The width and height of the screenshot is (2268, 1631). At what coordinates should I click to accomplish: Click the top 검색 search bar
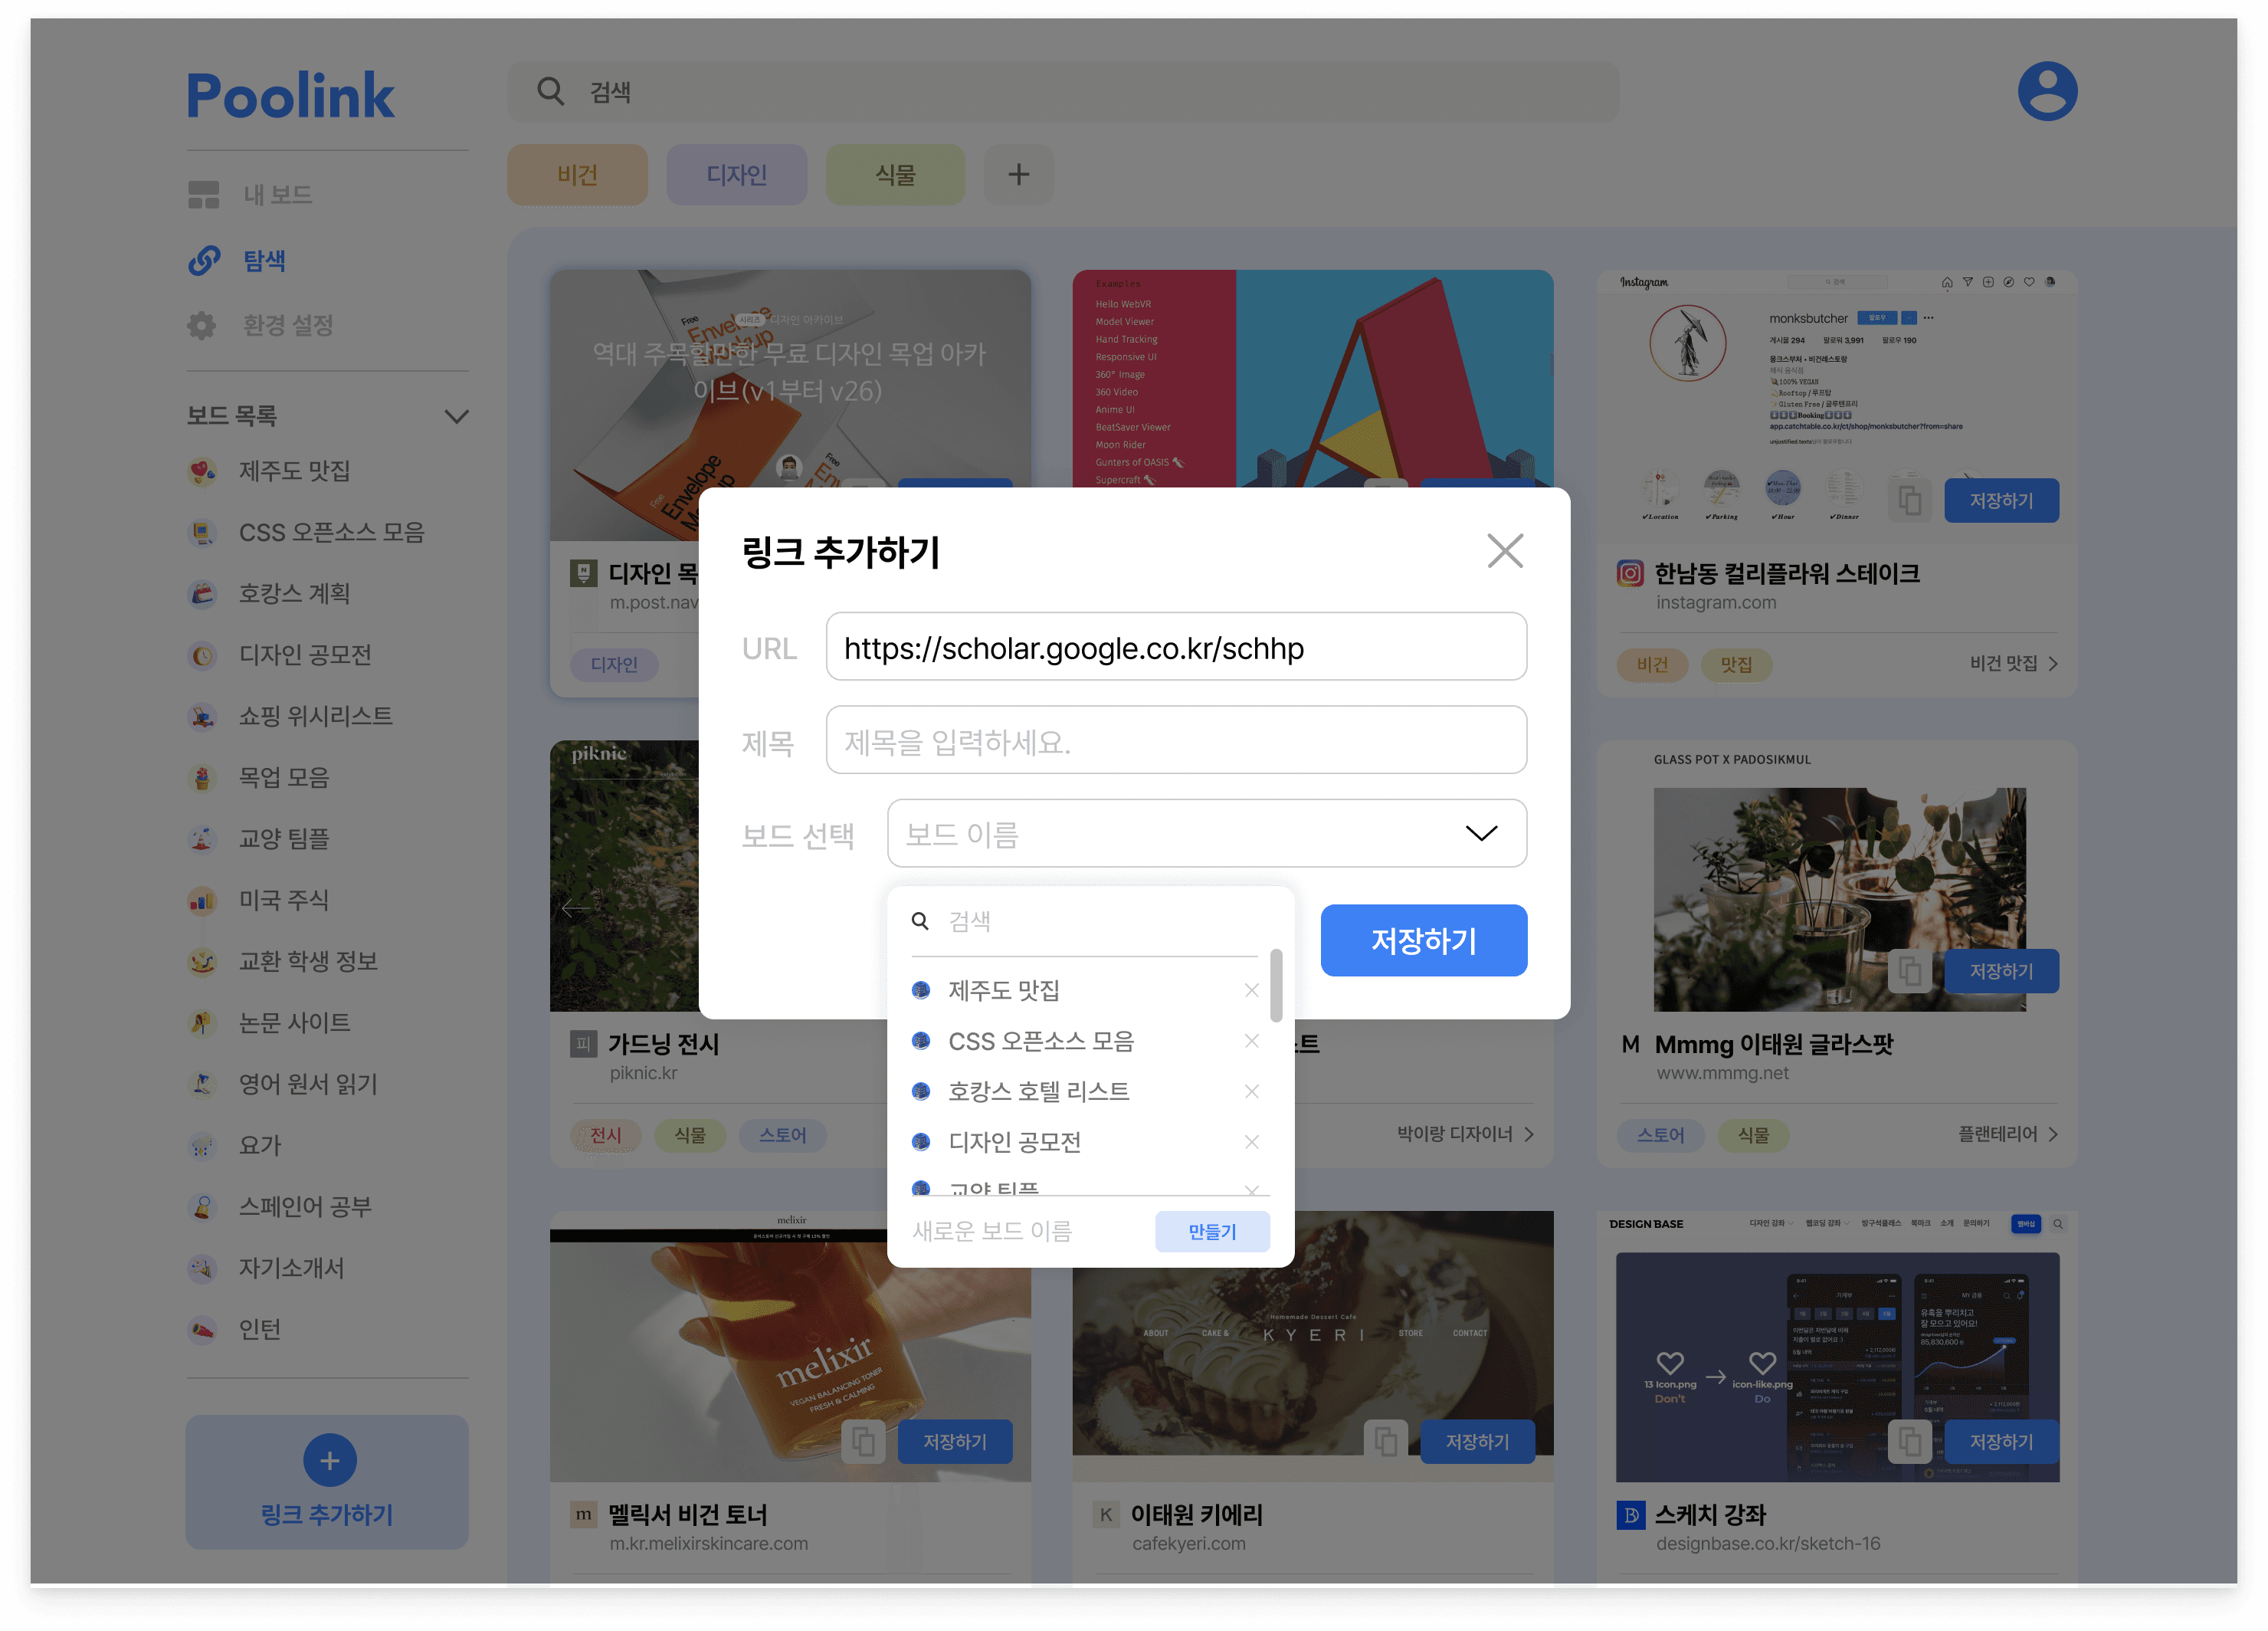[1063, 91]
